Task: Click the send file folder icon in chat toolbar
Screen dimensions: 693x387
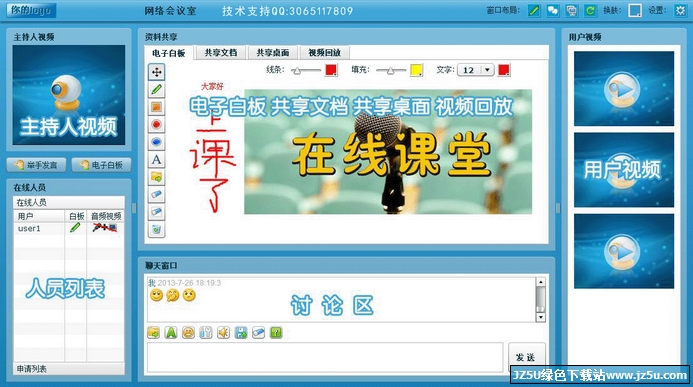Action: [153, 332]
